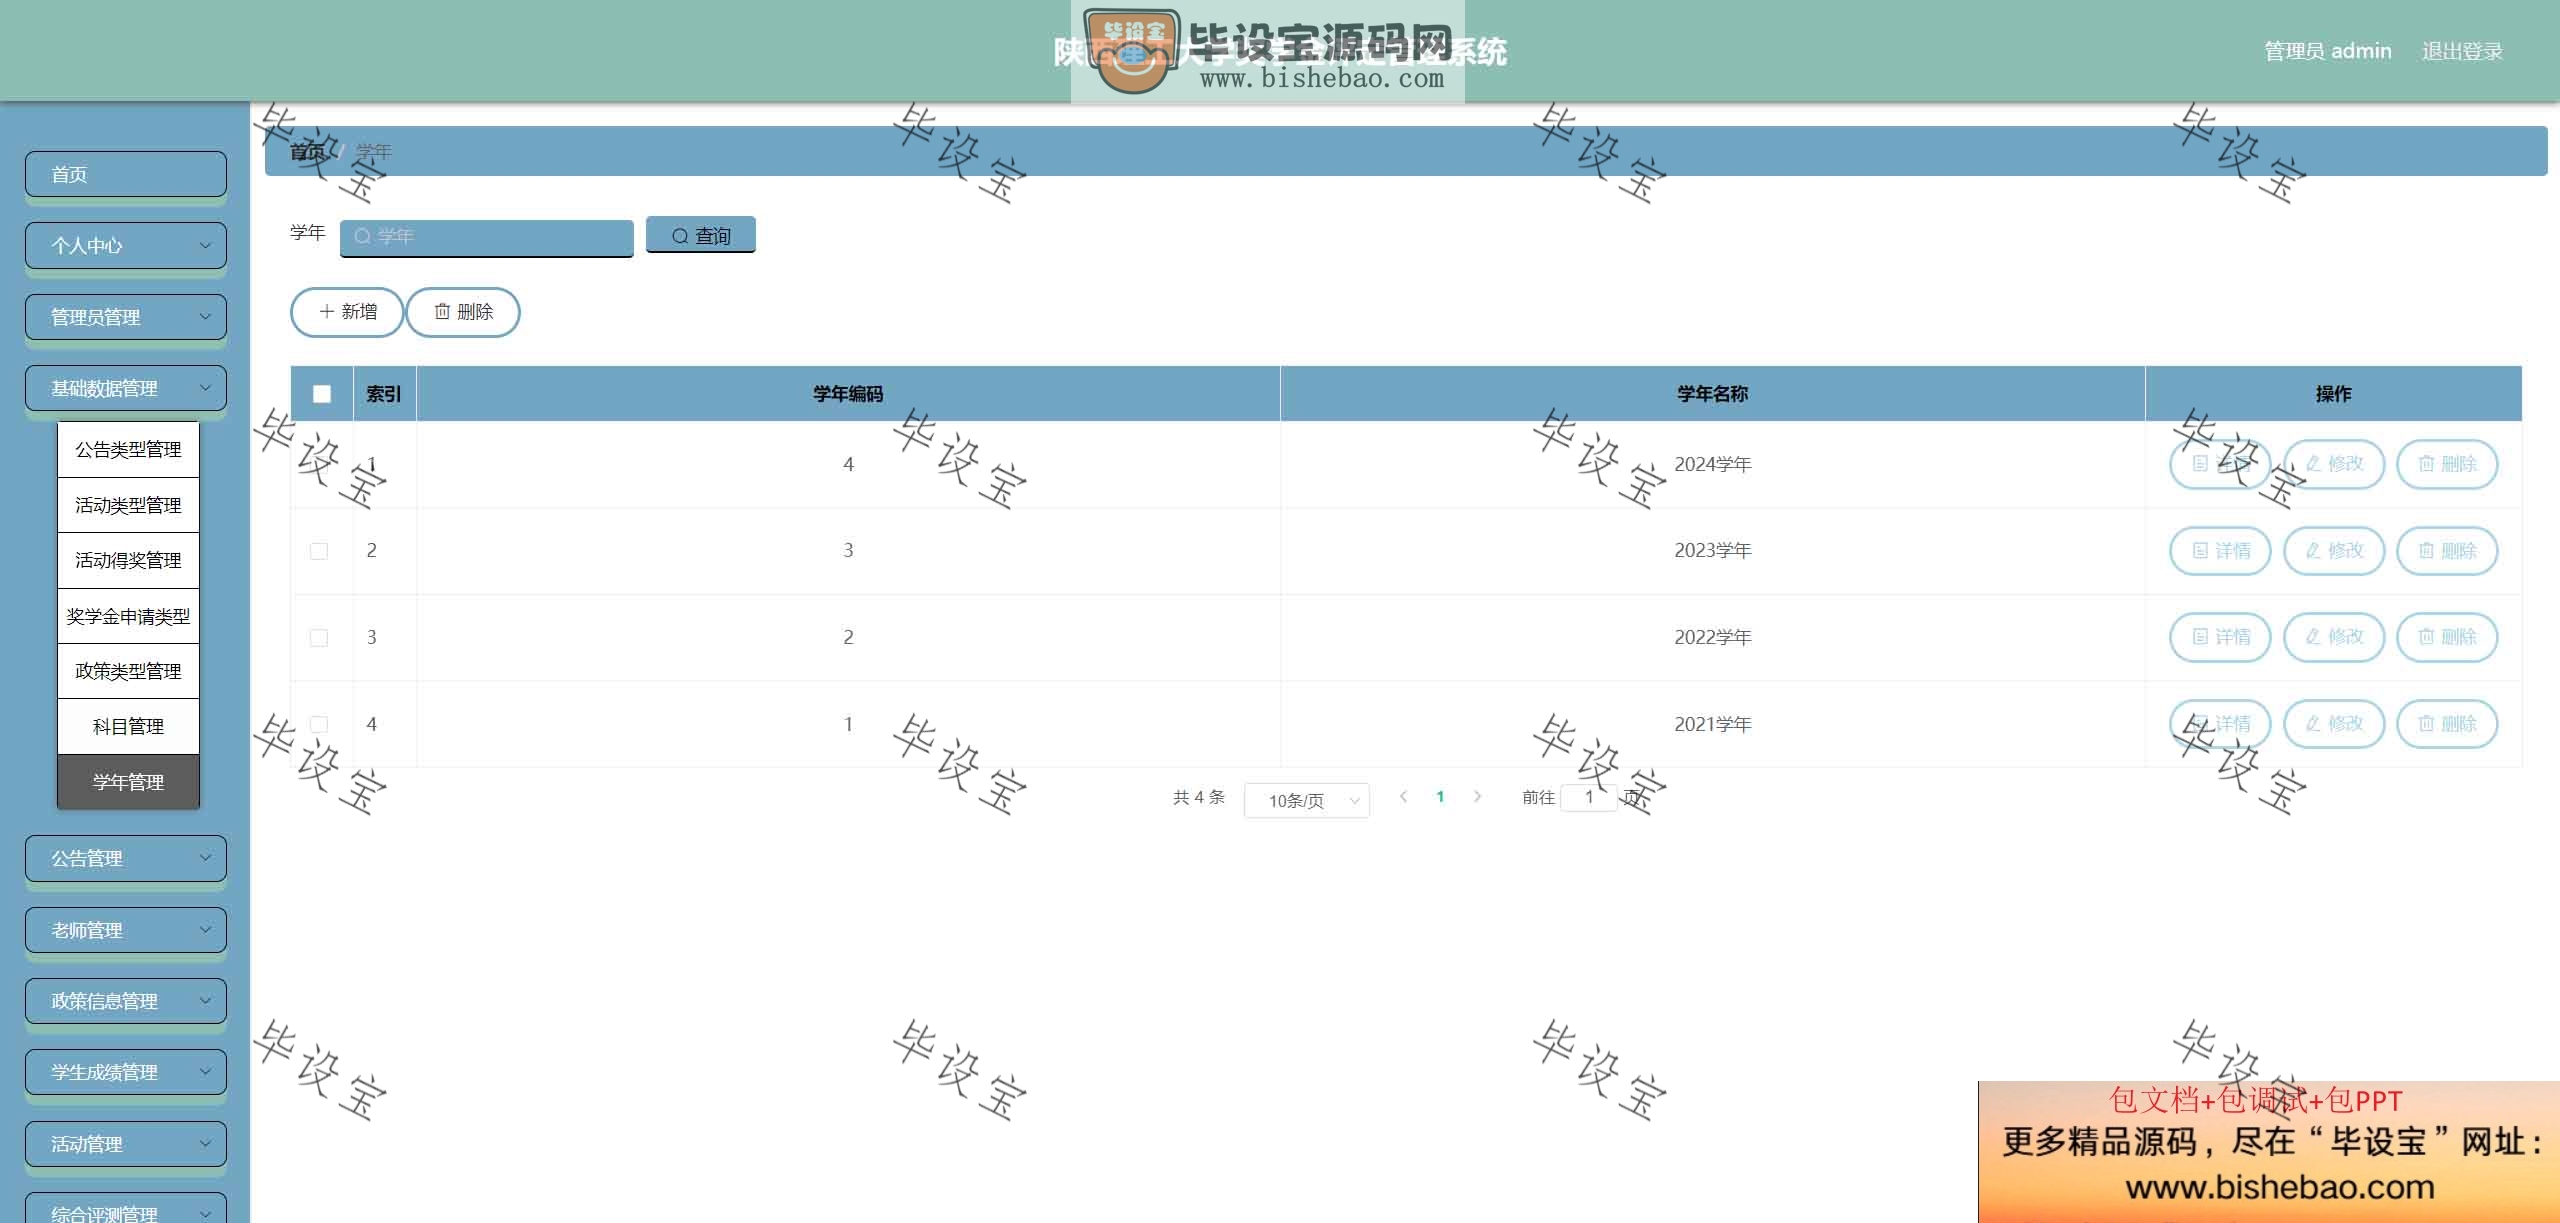
Task: Check the checkbox for the 2023学年 row
Action: pos(319,551)
